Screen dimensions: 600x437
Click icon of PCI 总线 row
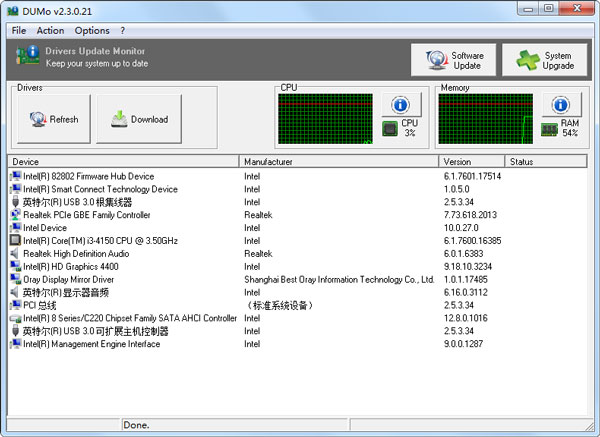tap(16, 305)
